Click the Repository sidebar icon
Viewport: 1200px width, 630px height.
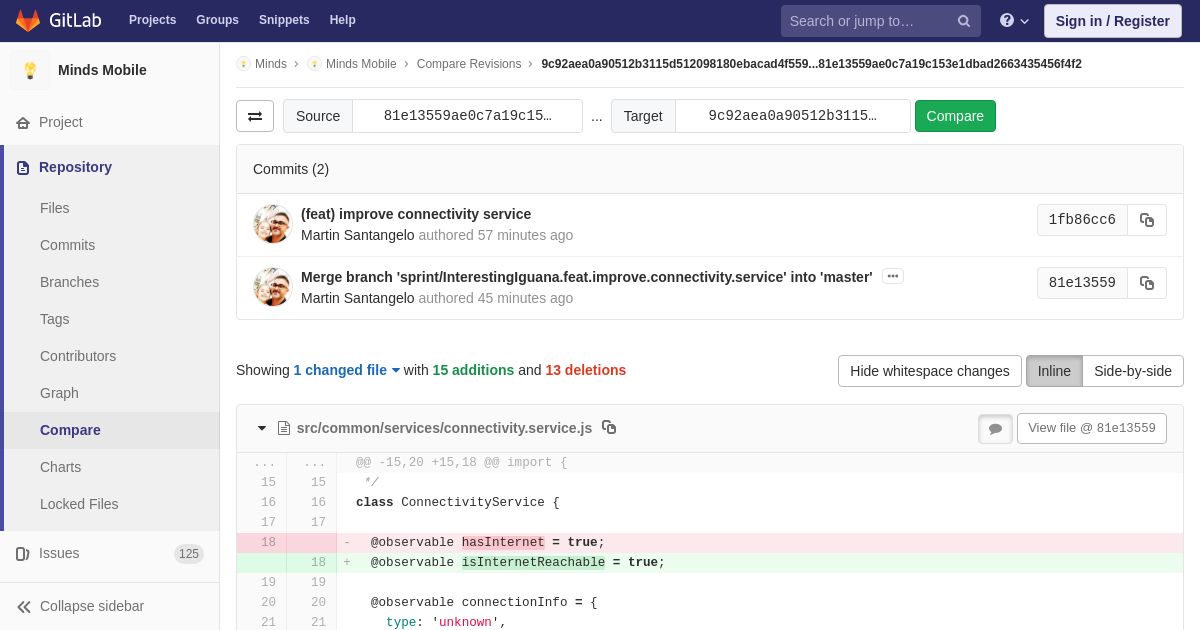tap(23, 167)
